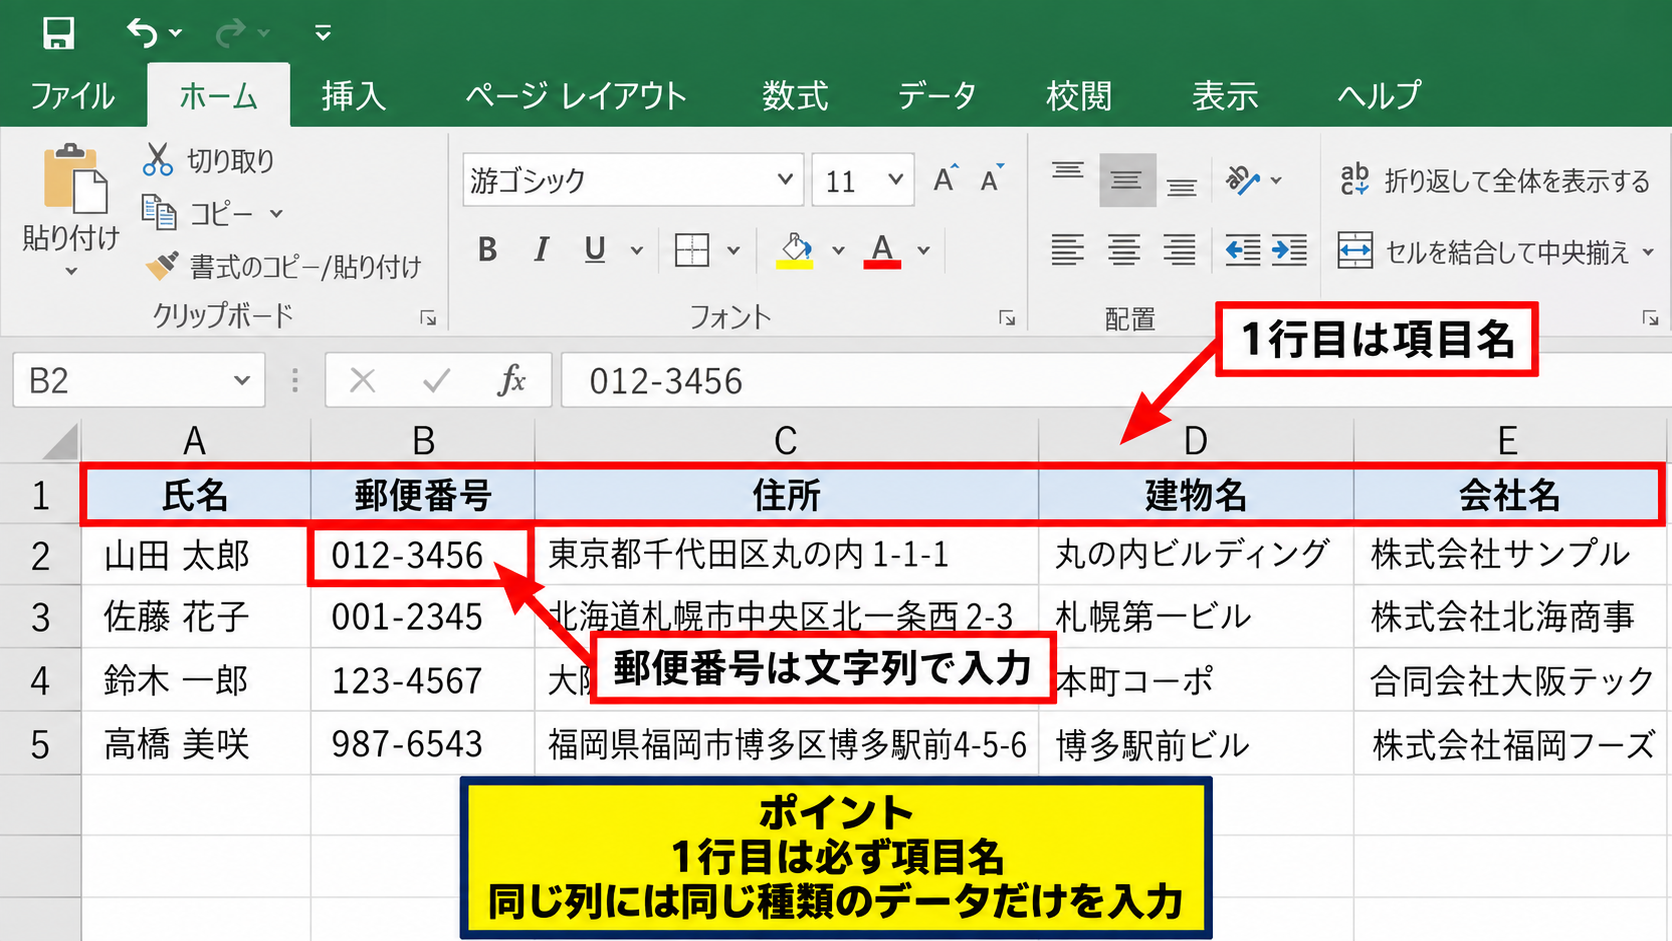Click the Undo arrow icon
This screenshot has width=1672, height=941.
click(x=142, y=33)
